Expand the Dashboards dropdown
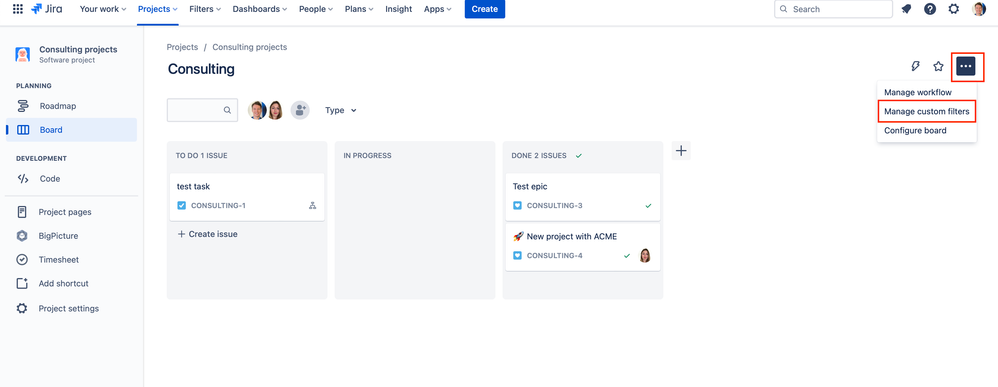Screen dimensions: 998x387 260,9
